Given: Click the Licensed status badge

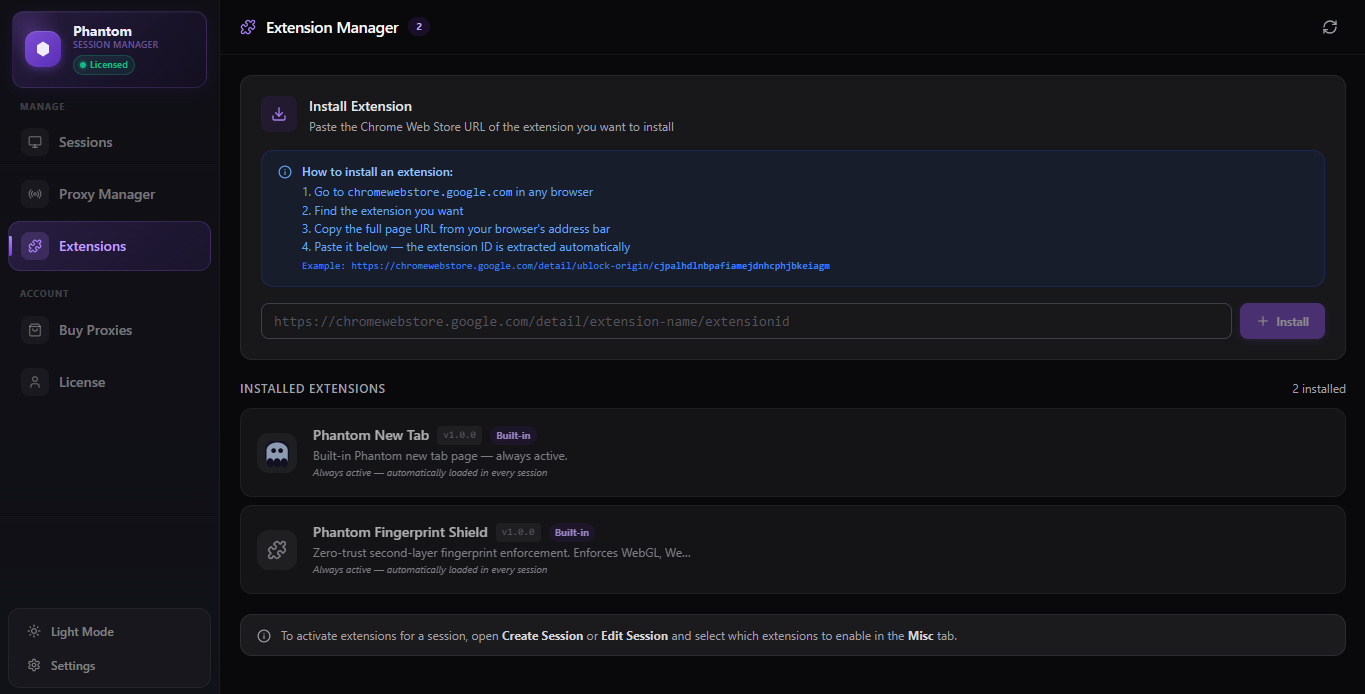Looking at the screenshot, I should pos(104,65).
